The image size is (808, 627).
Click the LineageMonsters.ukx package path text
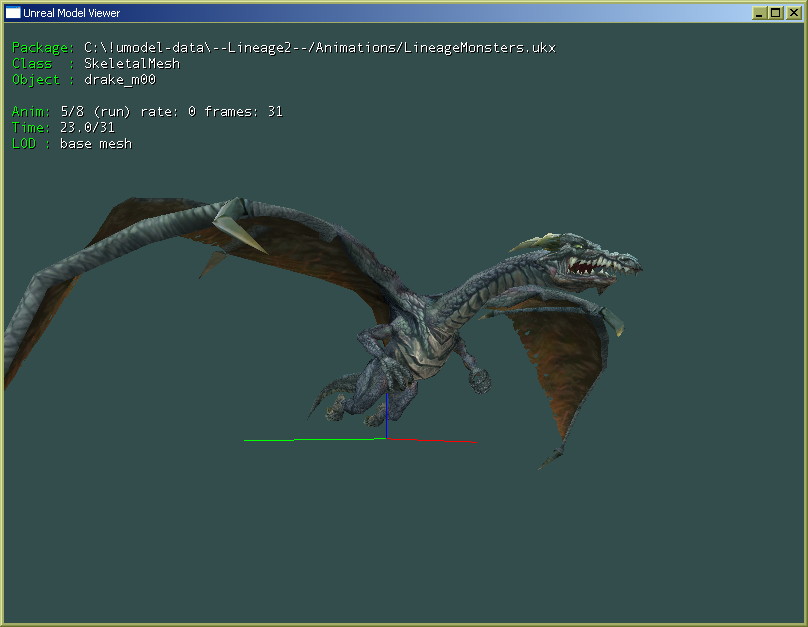319,48
